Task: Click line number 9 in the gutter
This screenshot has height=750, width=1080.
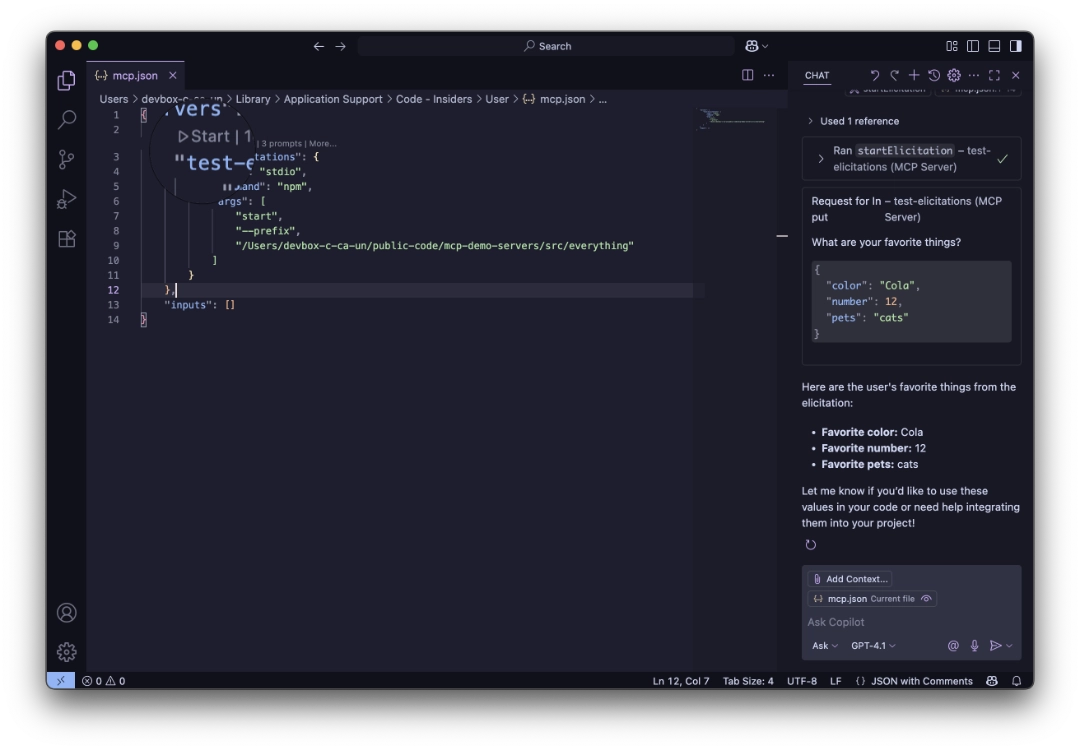Action: (116, 245)
